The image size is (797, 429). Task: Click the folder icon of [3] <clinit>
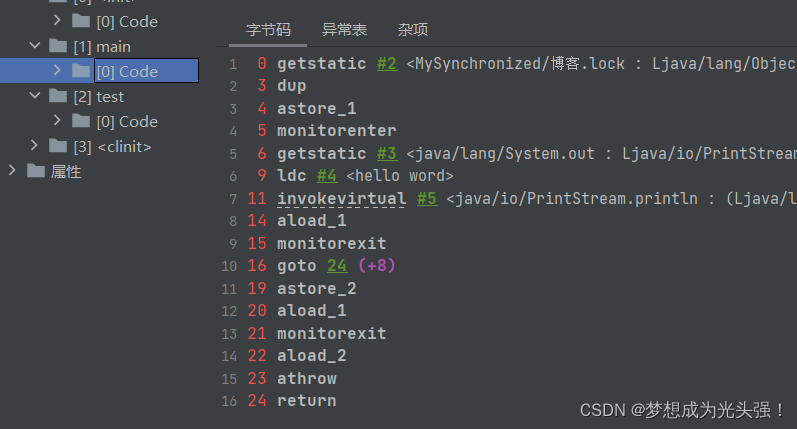(58, 146)
